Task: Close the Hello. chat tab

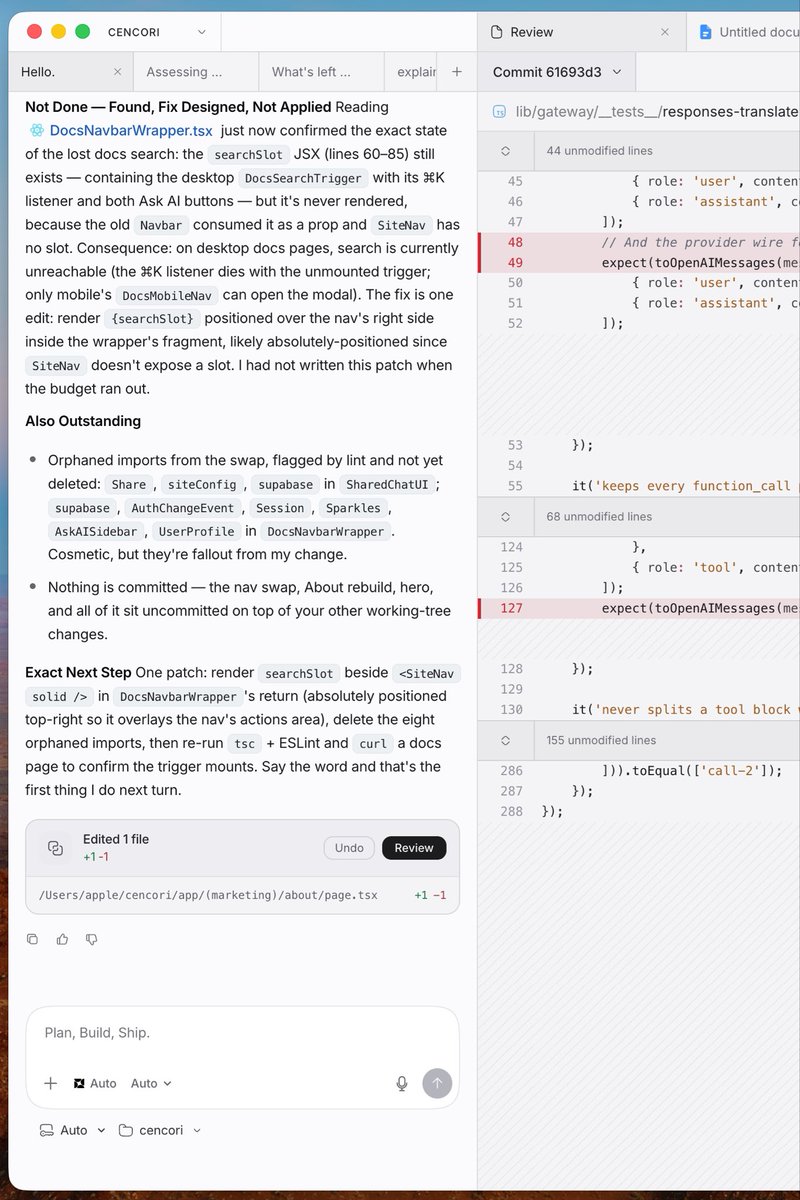Action: 117,72
